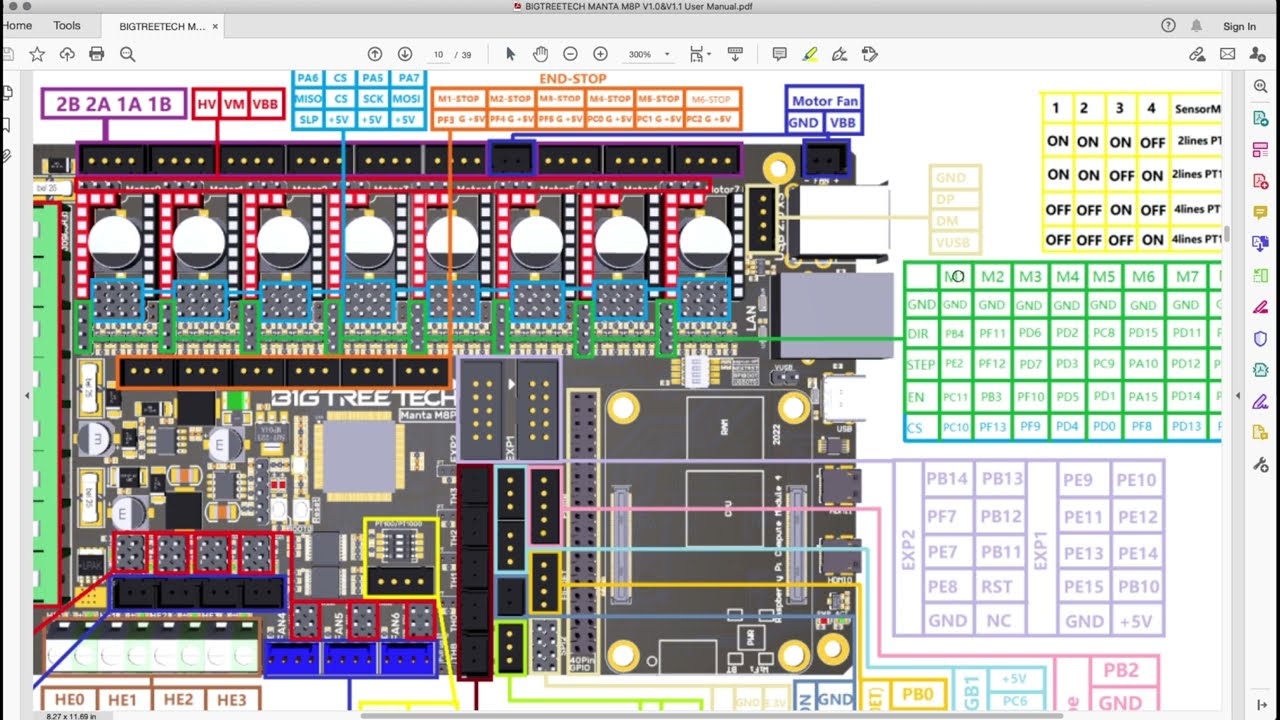Zoom out with the minus icon
Image resolution: width=1280 pixels, height=720 pixels.
coord(570,54)
